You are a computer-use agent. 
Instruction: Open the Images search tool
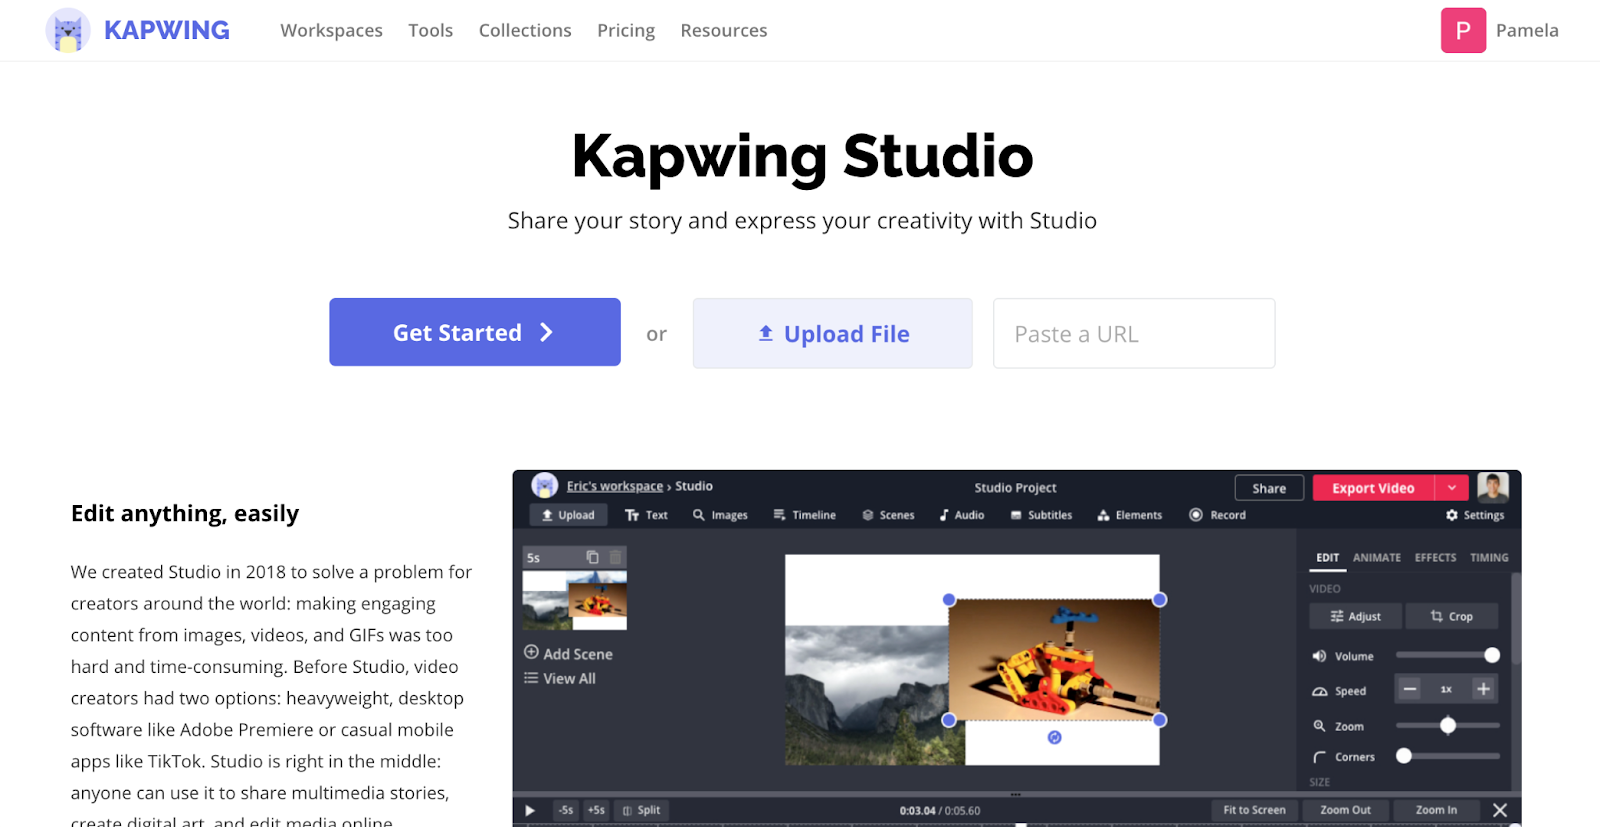point(720,515)
